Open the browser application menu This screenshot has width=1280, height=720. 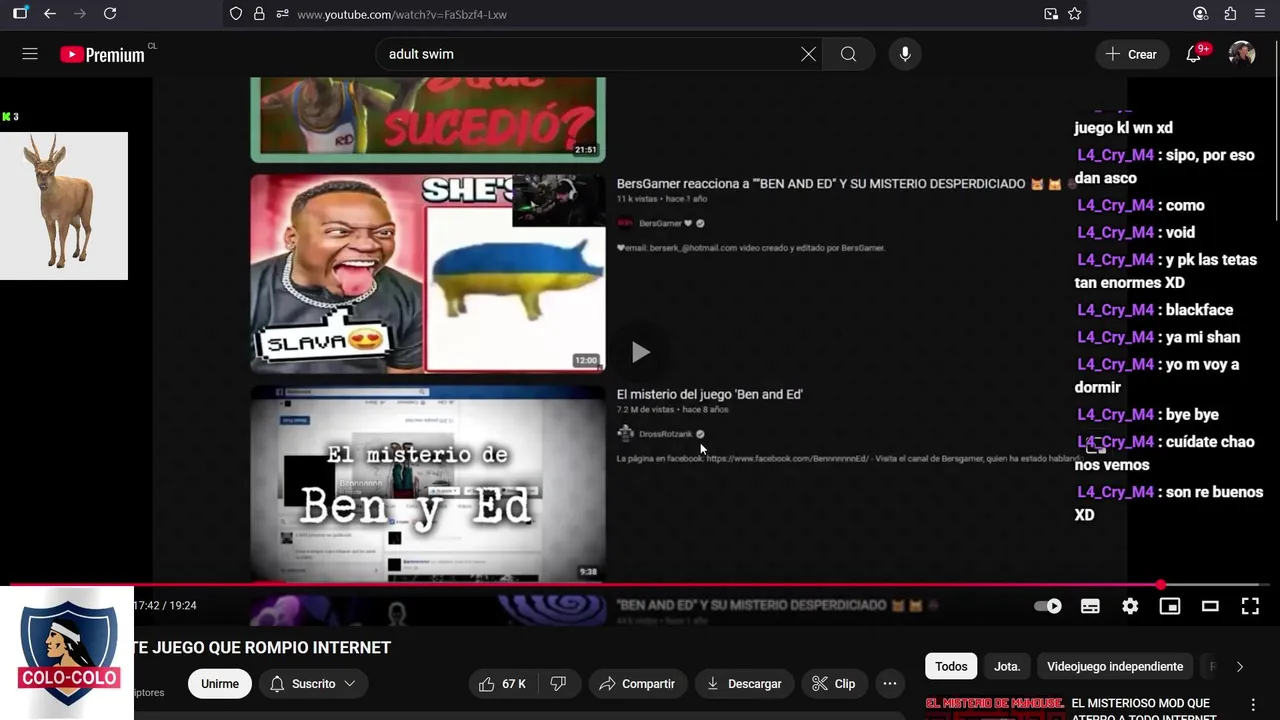(1260, 14)
